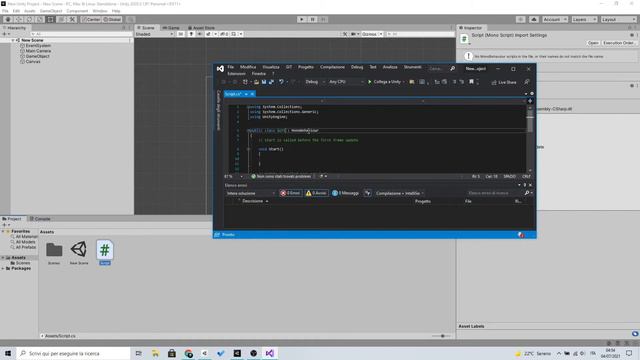Open the Gizmos dropdown

[372, 34]
